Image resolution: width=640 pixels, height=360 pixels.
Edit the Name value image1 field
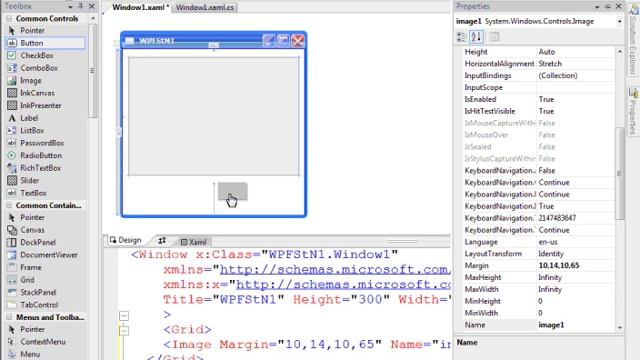point(575,325)
